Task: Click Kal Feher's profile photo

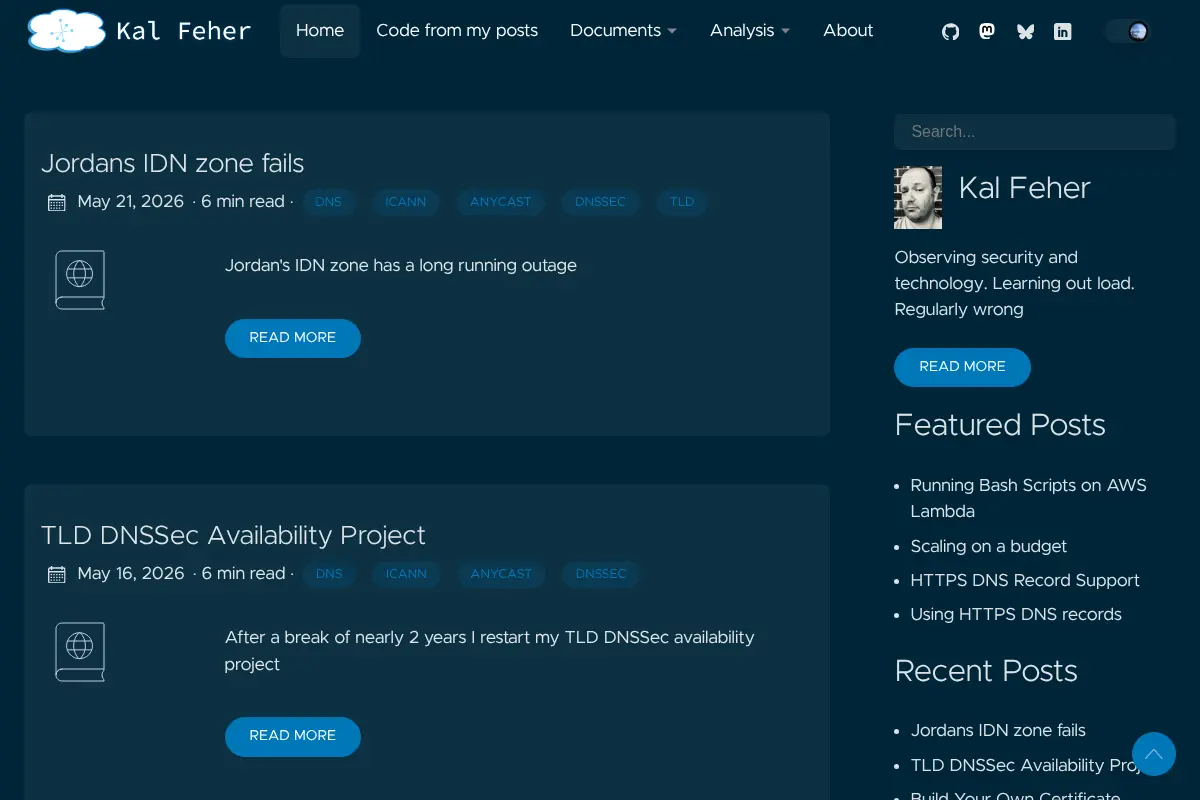Action: point(918,198)
